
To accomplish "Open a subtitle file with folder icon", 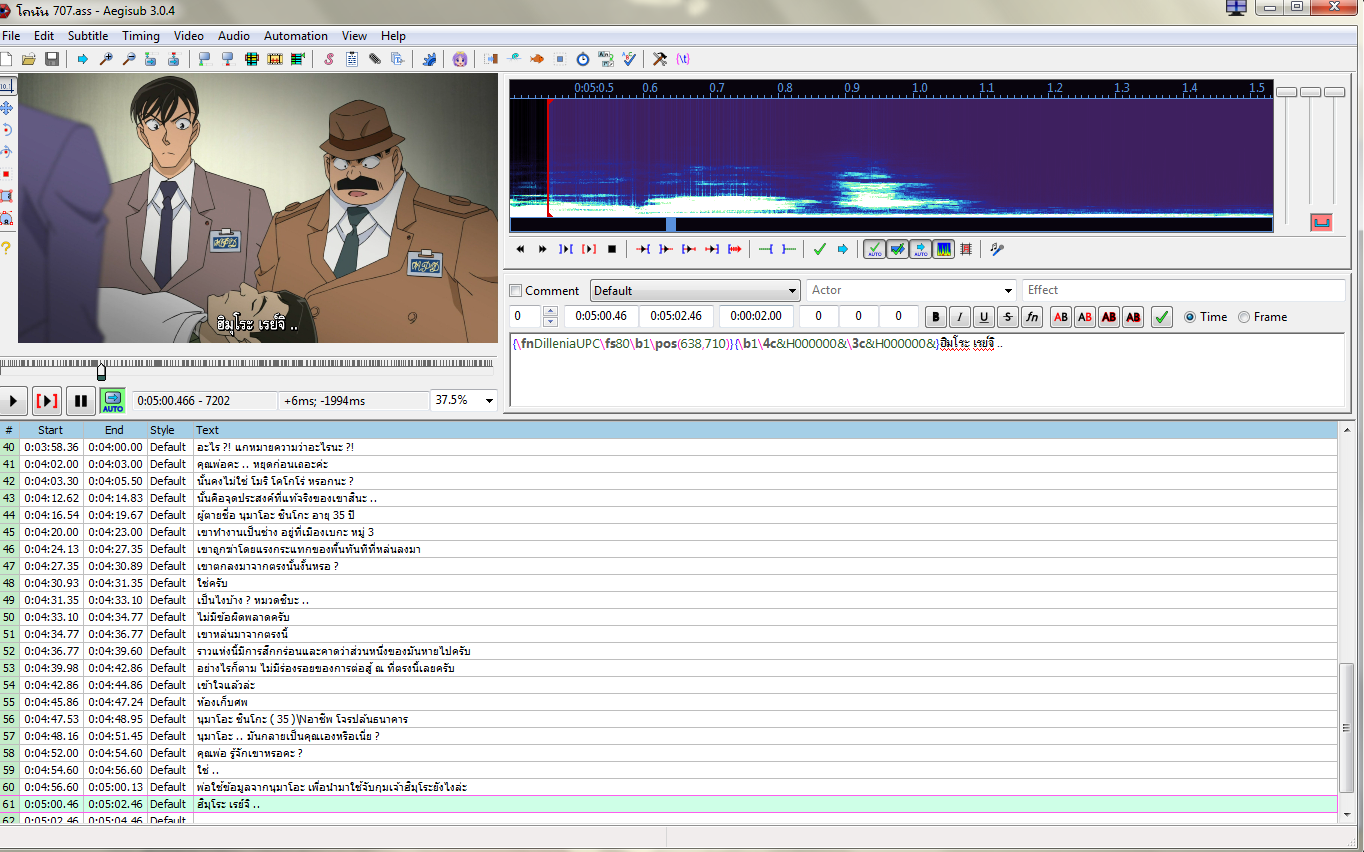I will click(29, 60).
